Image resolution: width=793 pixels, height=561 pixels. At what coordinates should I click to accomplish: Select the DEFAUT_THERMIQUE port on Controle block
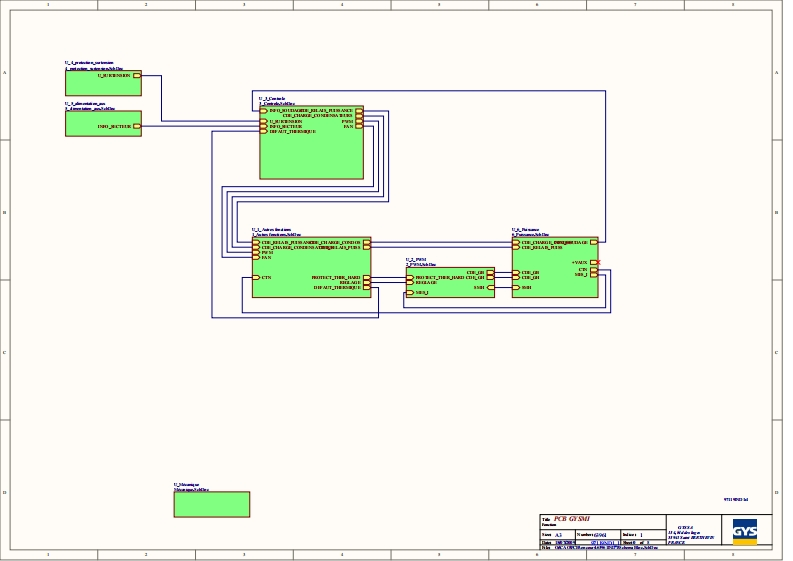coord(264,132)
